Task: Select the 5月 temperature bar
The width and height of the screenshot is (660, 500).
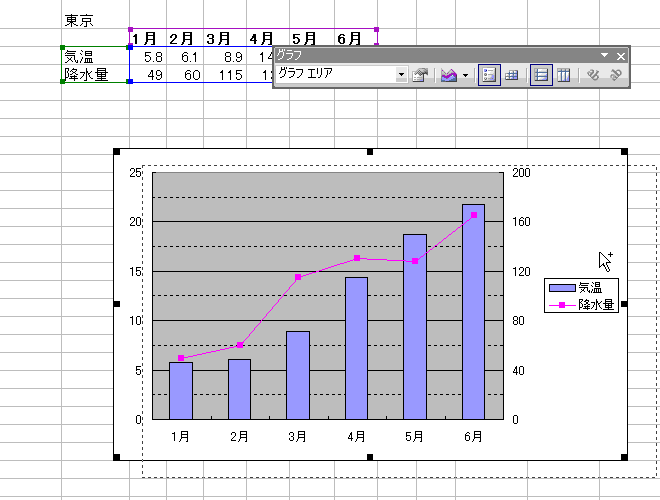Action: [x=415, y=327]
